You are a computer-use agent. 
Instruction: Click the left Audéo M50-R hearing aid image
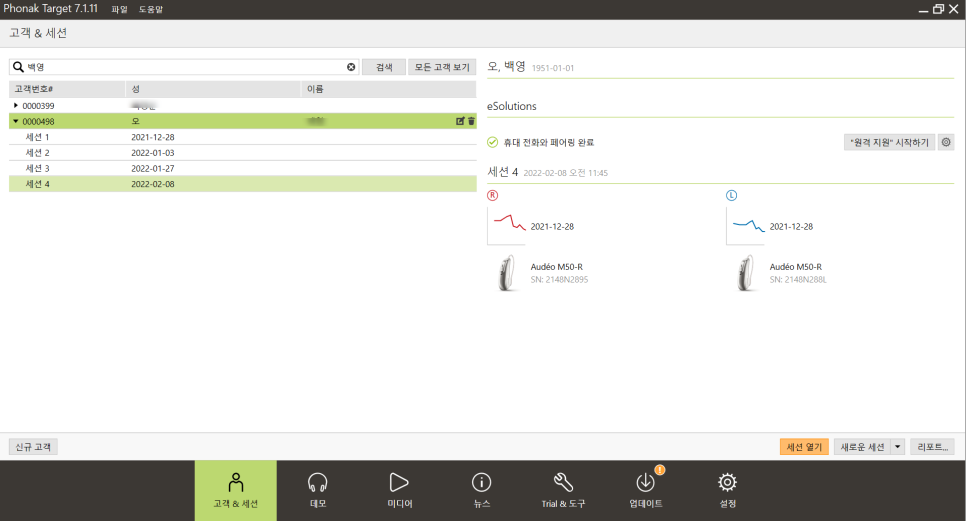[745, 273]
